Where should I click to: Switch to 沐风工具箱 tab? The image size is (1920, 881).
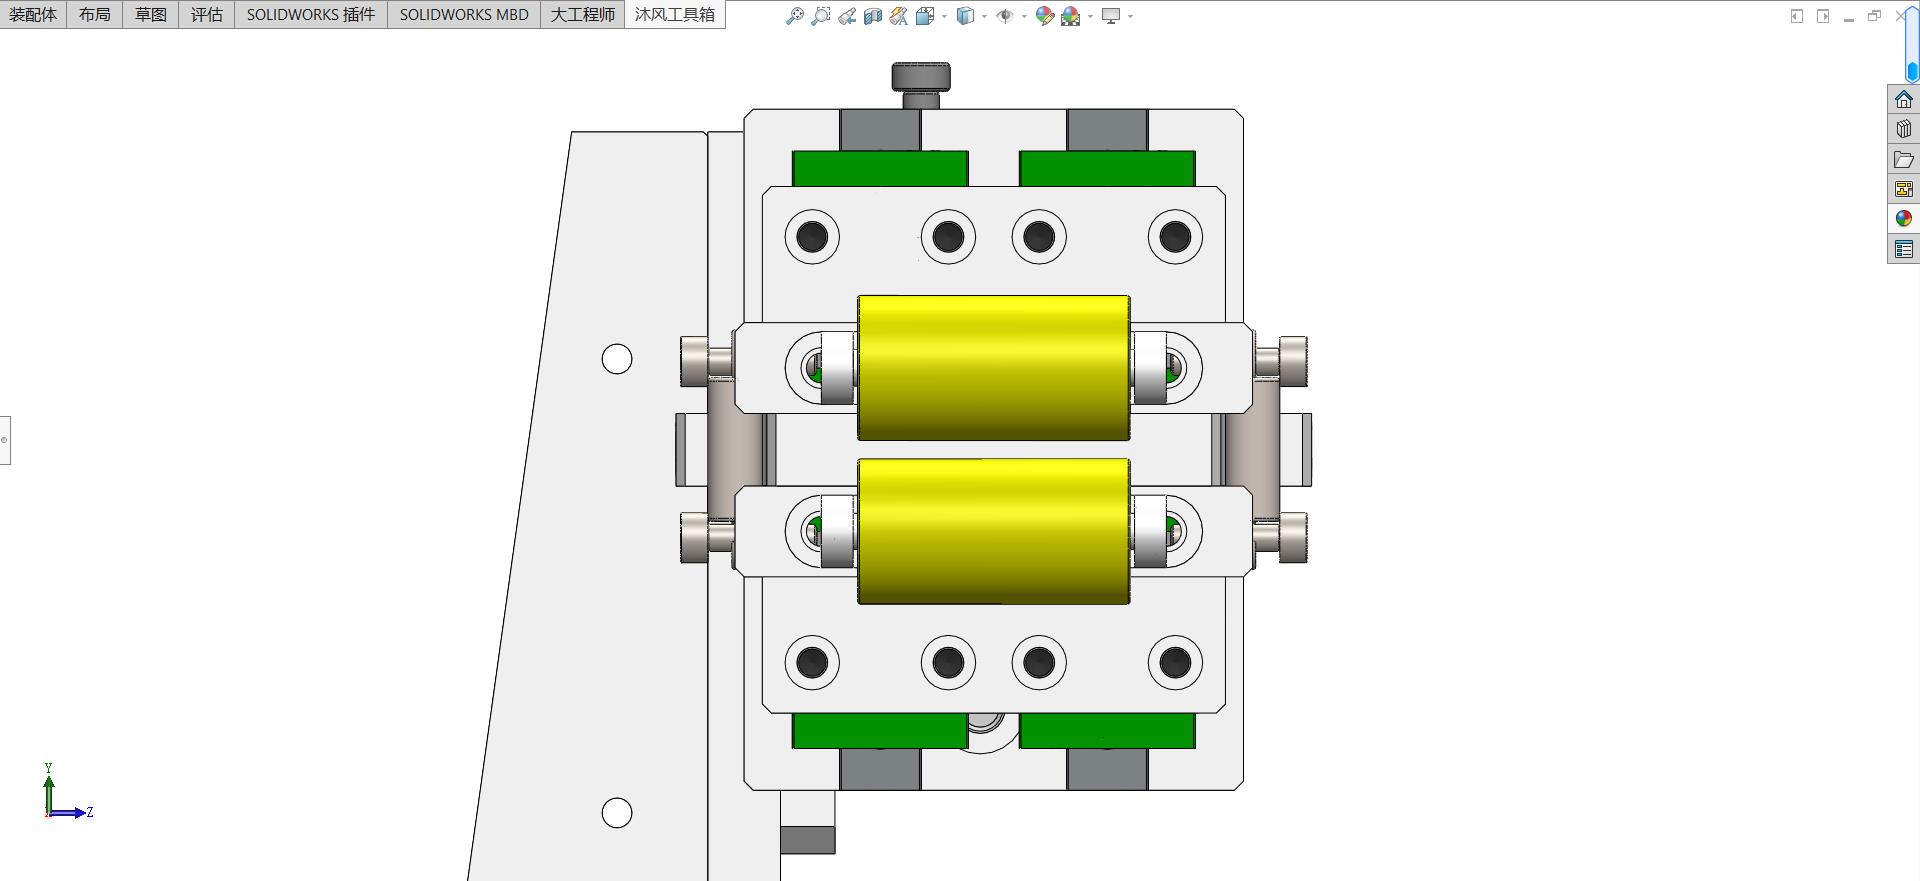[675, 14]
